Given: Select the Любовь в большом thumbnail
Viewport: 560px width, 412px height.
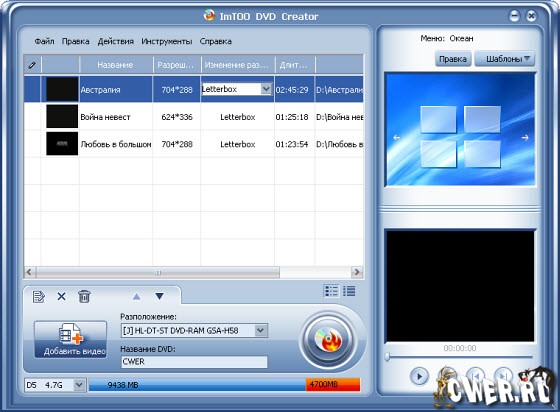Looking at the screenshot, I should point(62,144).
